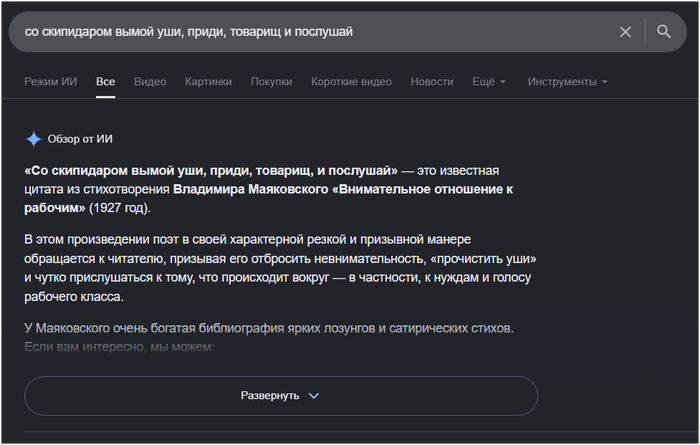This screenshot has width=700, height=445.
Task: Open the Инструменты dropdown
Action: point(567,82)
